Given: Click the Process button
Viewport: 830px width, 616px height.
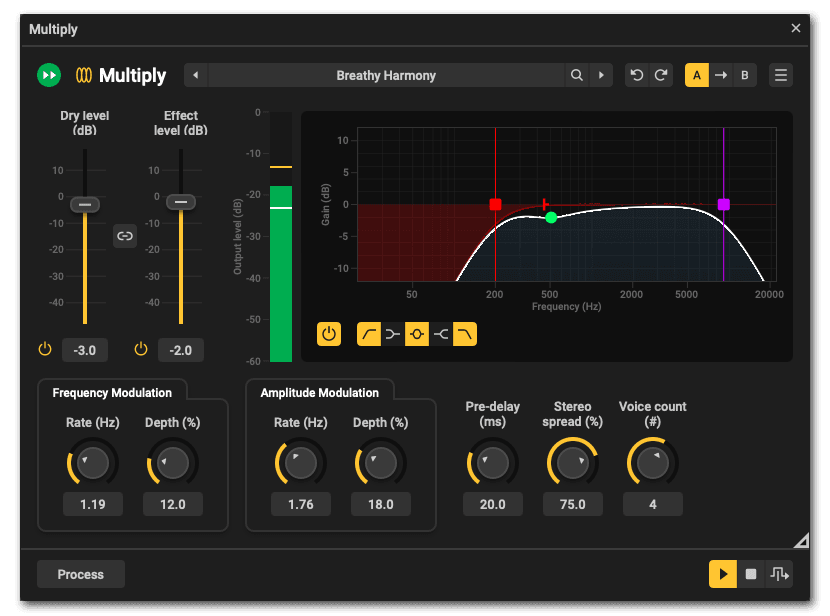Looking at the screenshot, I should 81,574.
